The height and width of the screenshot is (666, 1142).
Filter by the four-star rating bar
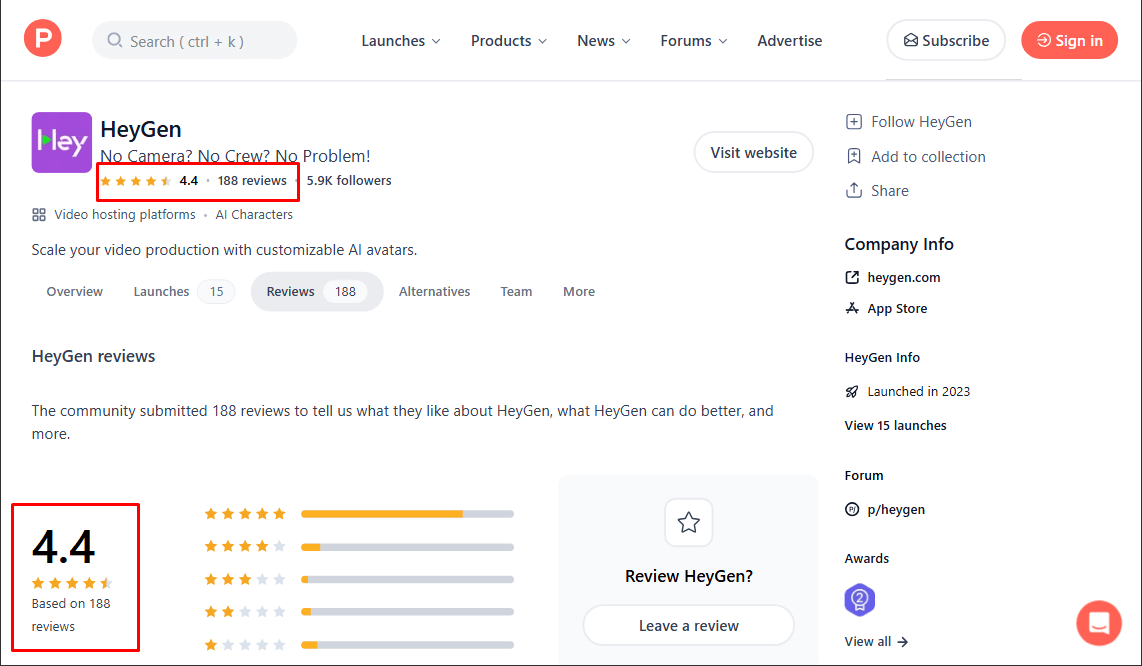[407, 546]
